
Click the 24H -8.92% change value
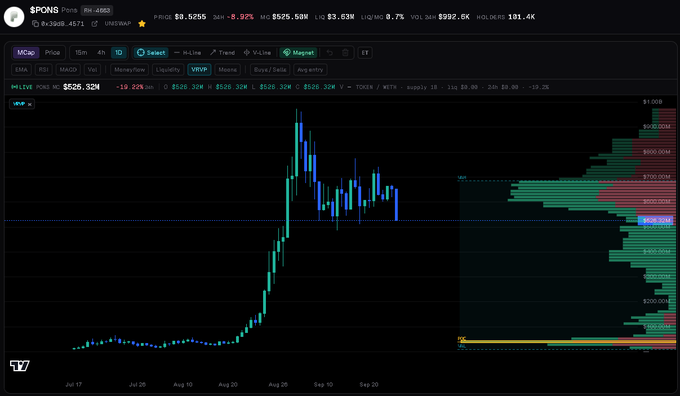pos(240,17)
